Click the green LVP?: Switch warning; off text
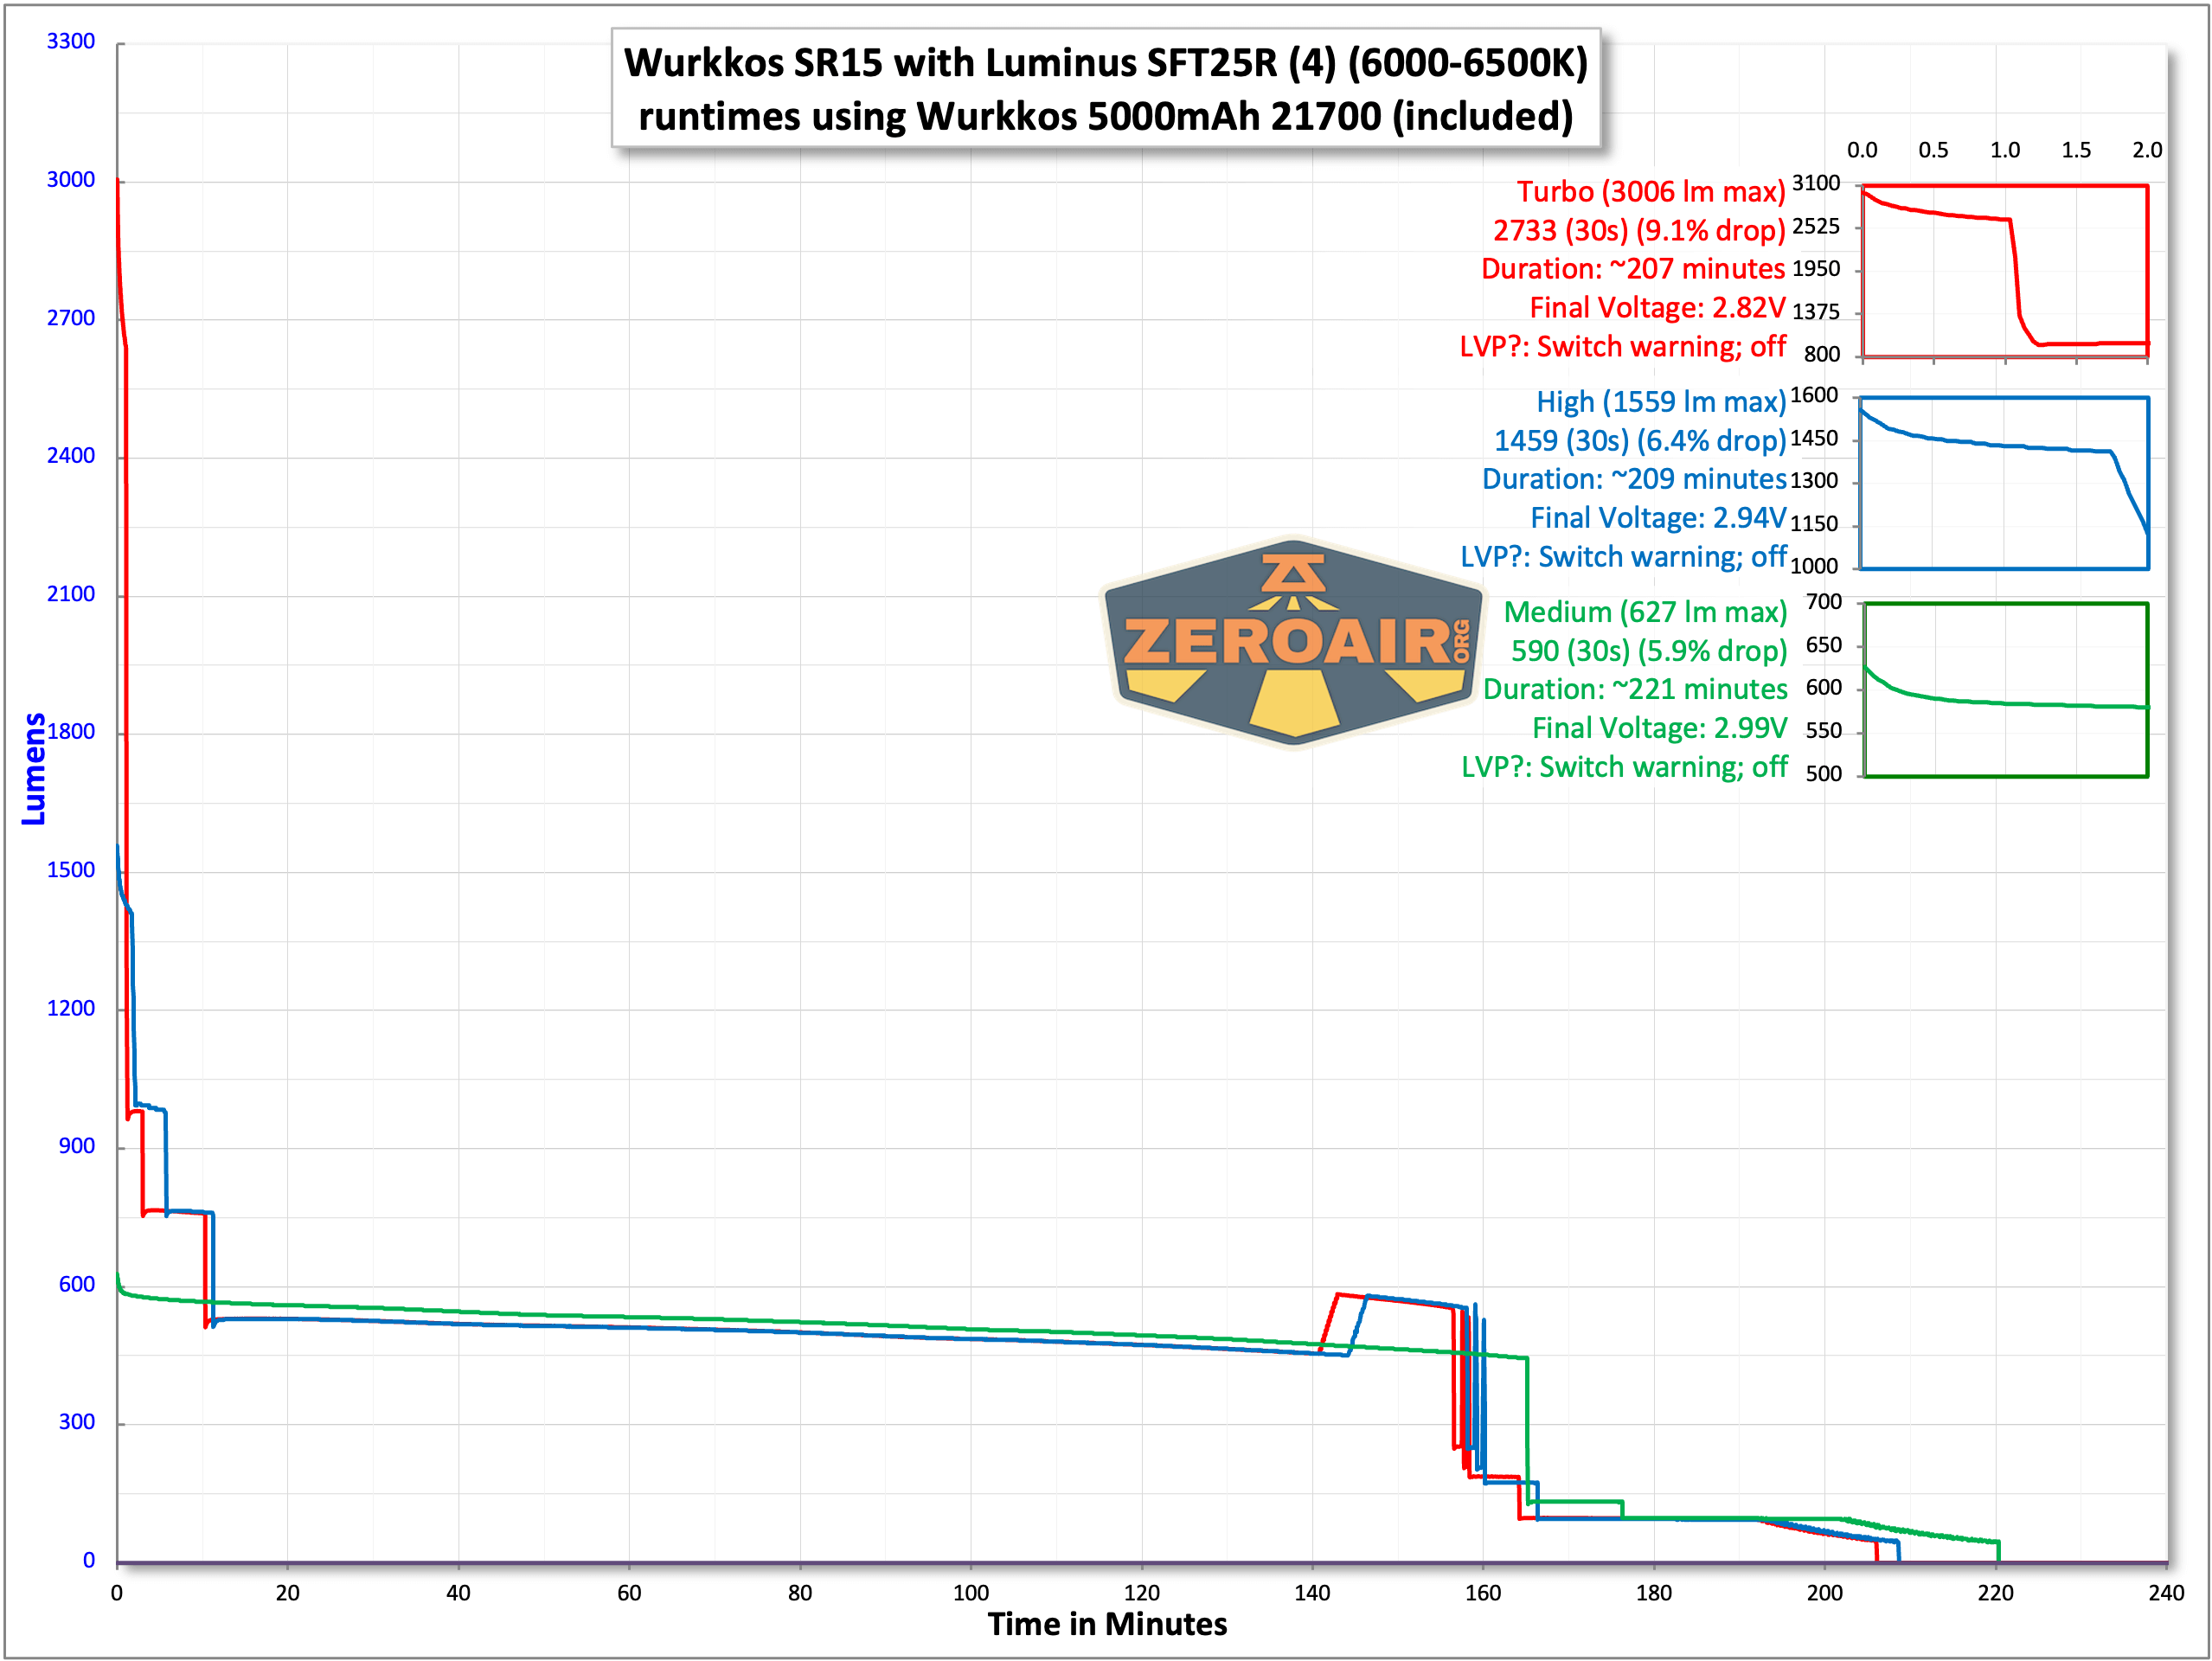Viewport: 2212px width, 1661px height. [1624, 767]
